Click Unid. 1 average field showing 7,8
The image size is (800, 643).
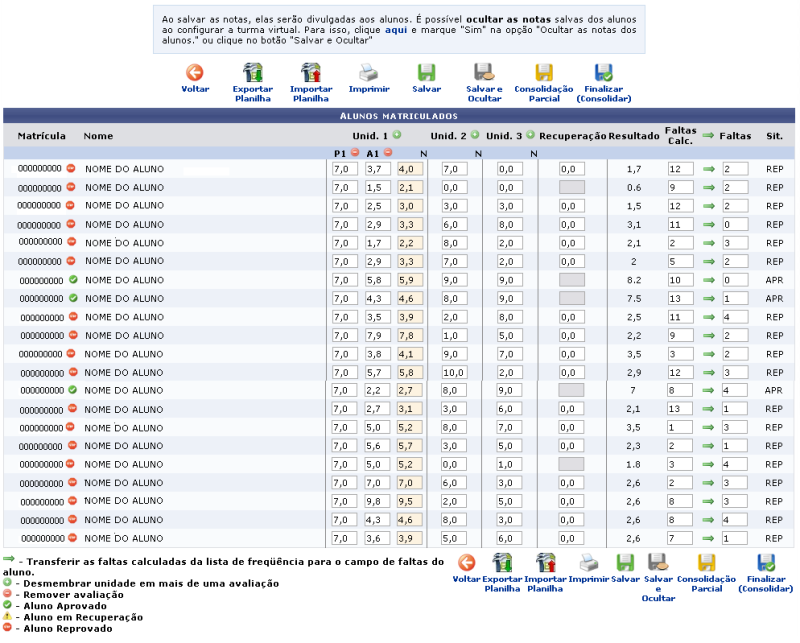click(410, 335)
